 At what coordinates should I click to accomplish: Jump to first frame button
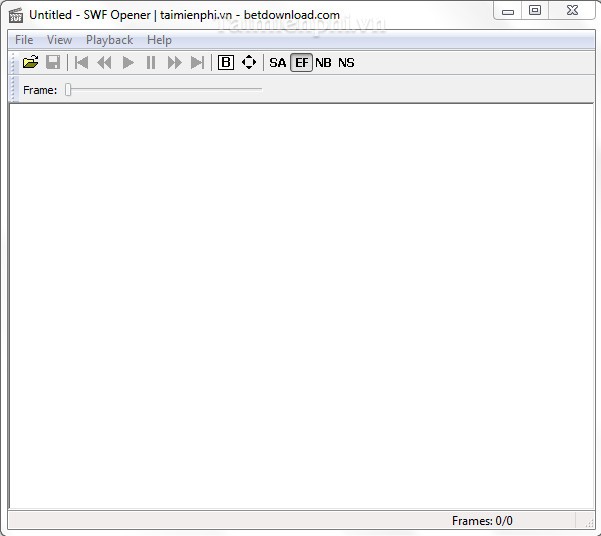tap(82, 62)
